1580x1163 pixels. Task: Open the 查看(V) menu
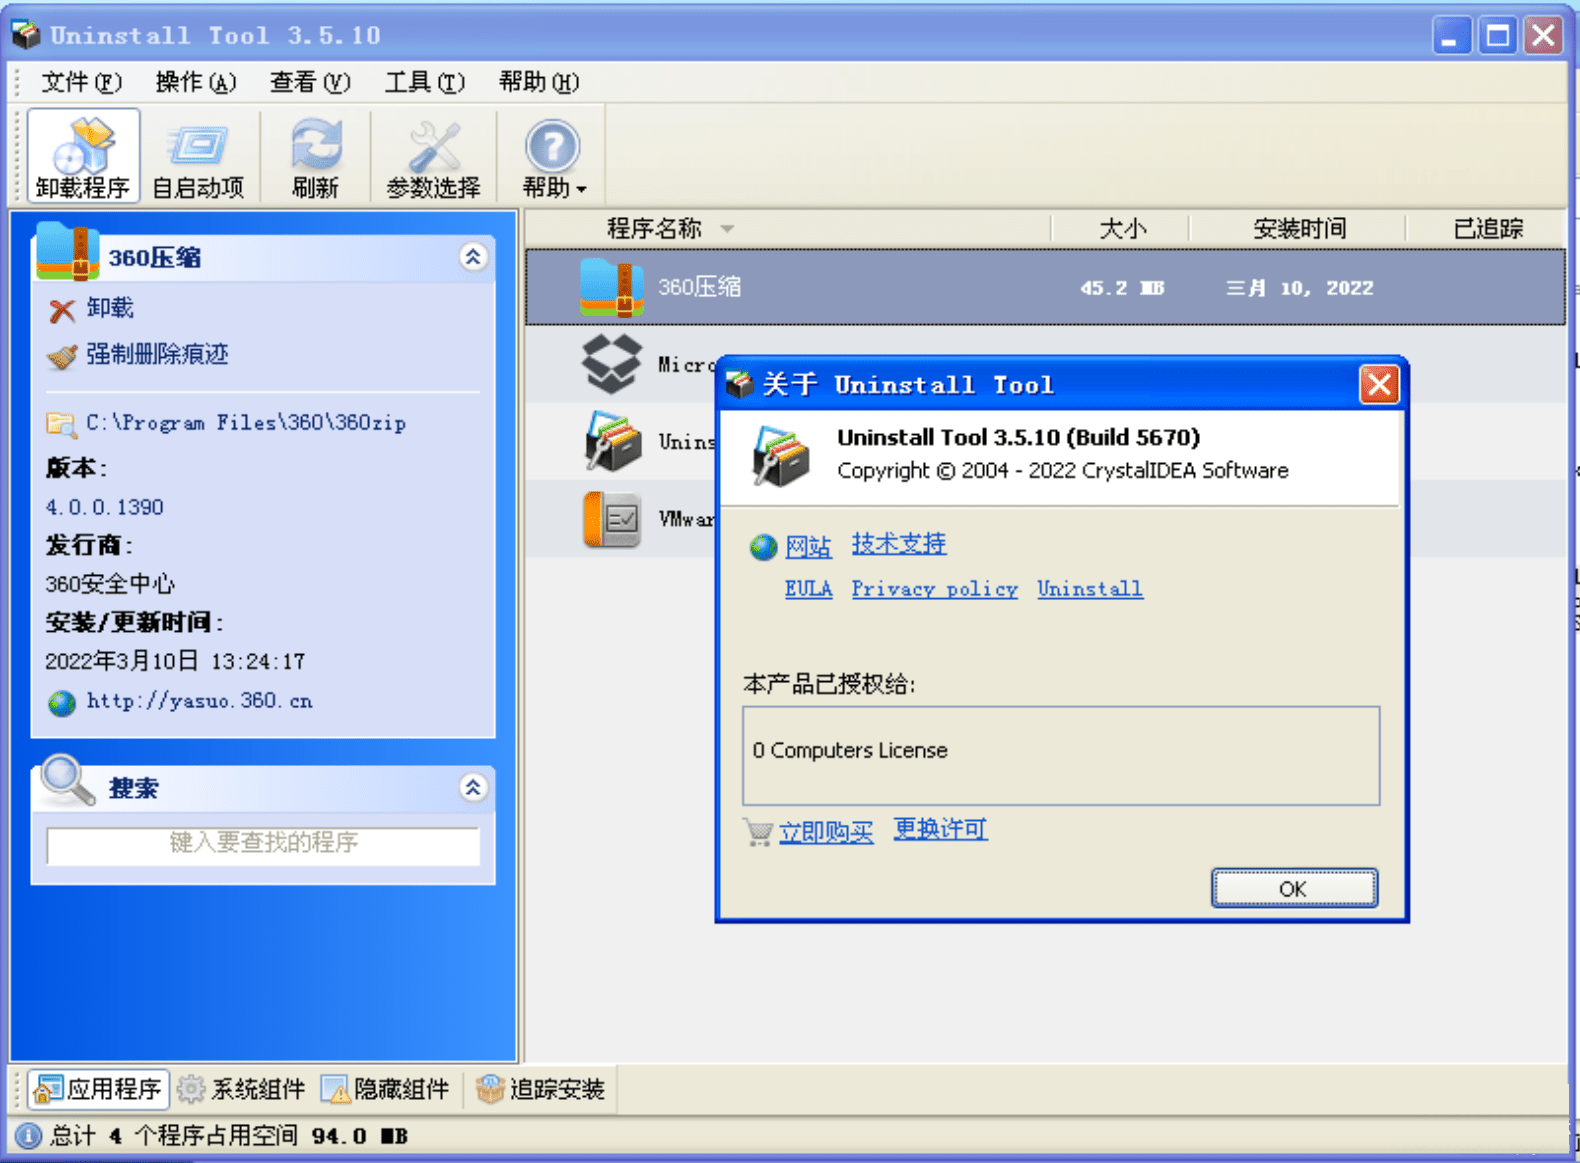310,82
